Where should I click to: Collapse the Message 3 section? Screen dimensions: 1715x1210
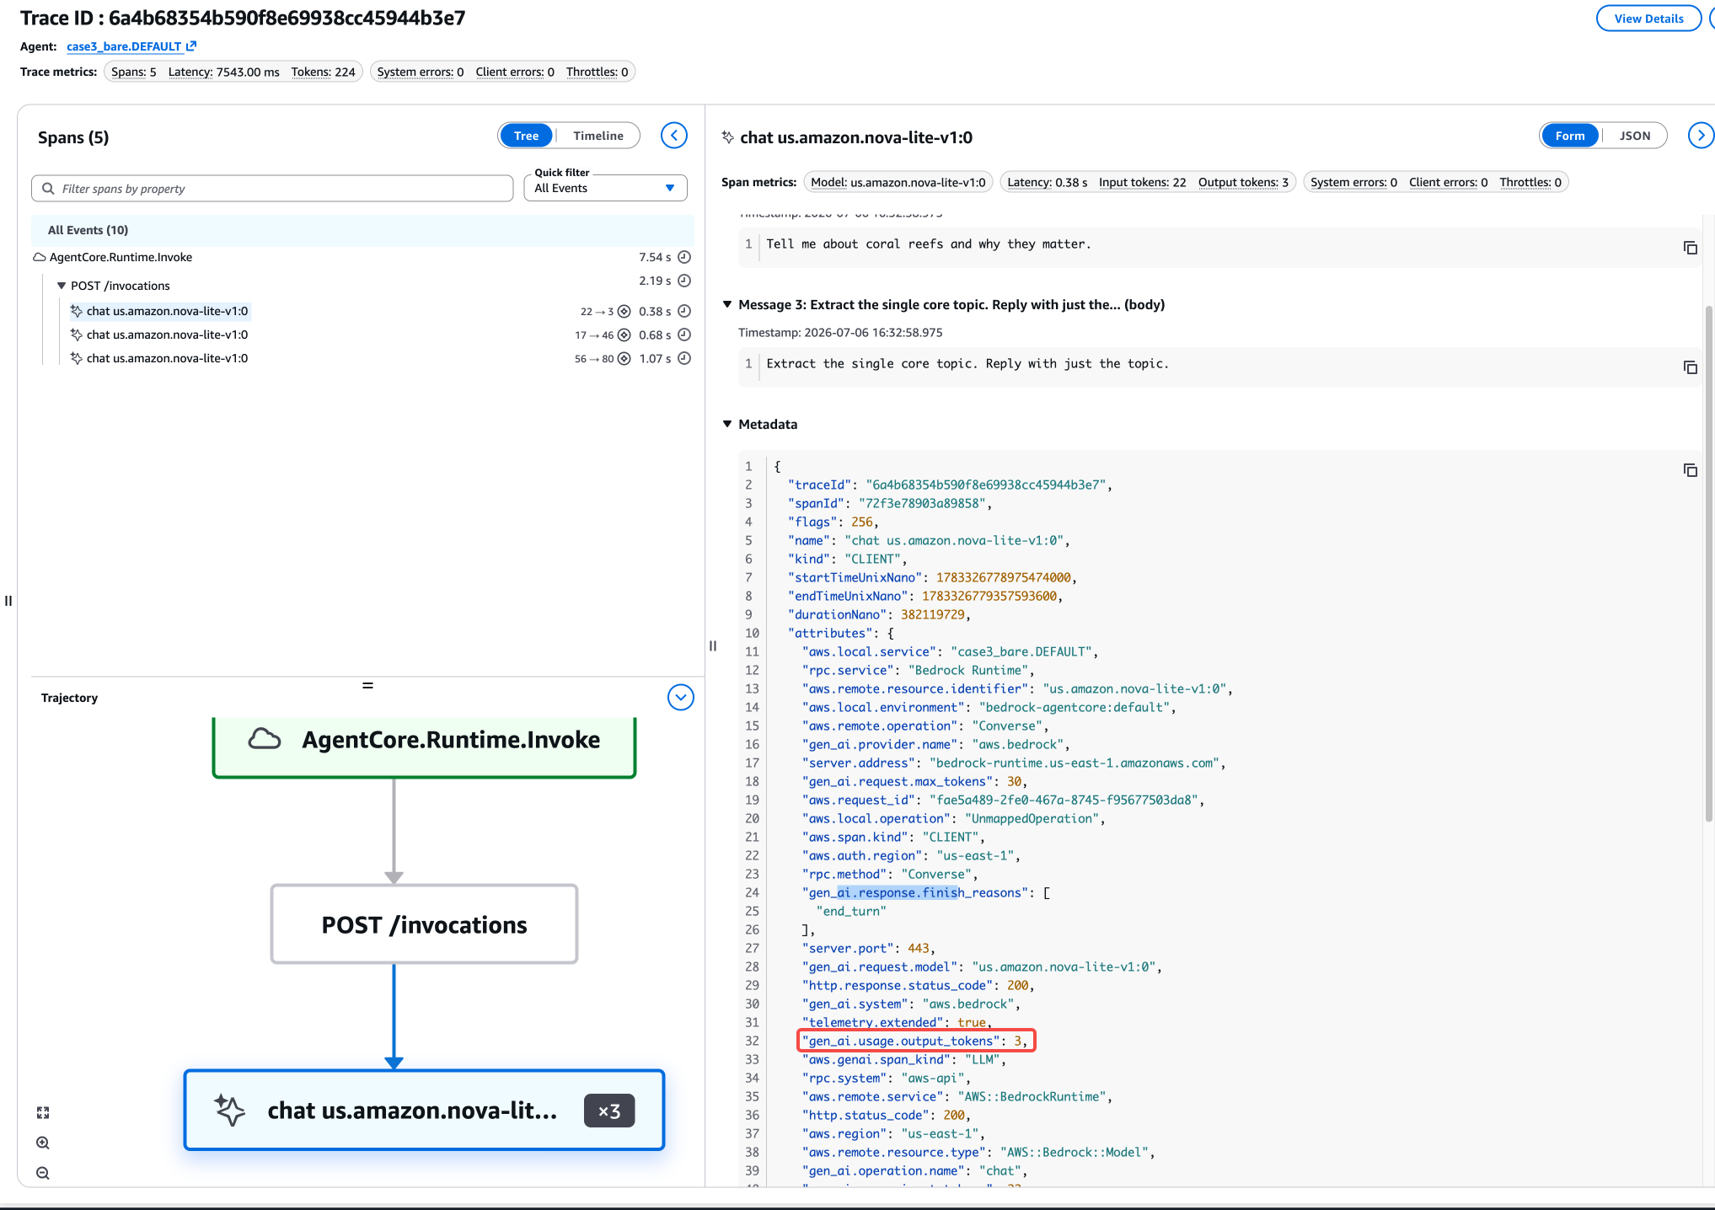click(x=727, y=305)
